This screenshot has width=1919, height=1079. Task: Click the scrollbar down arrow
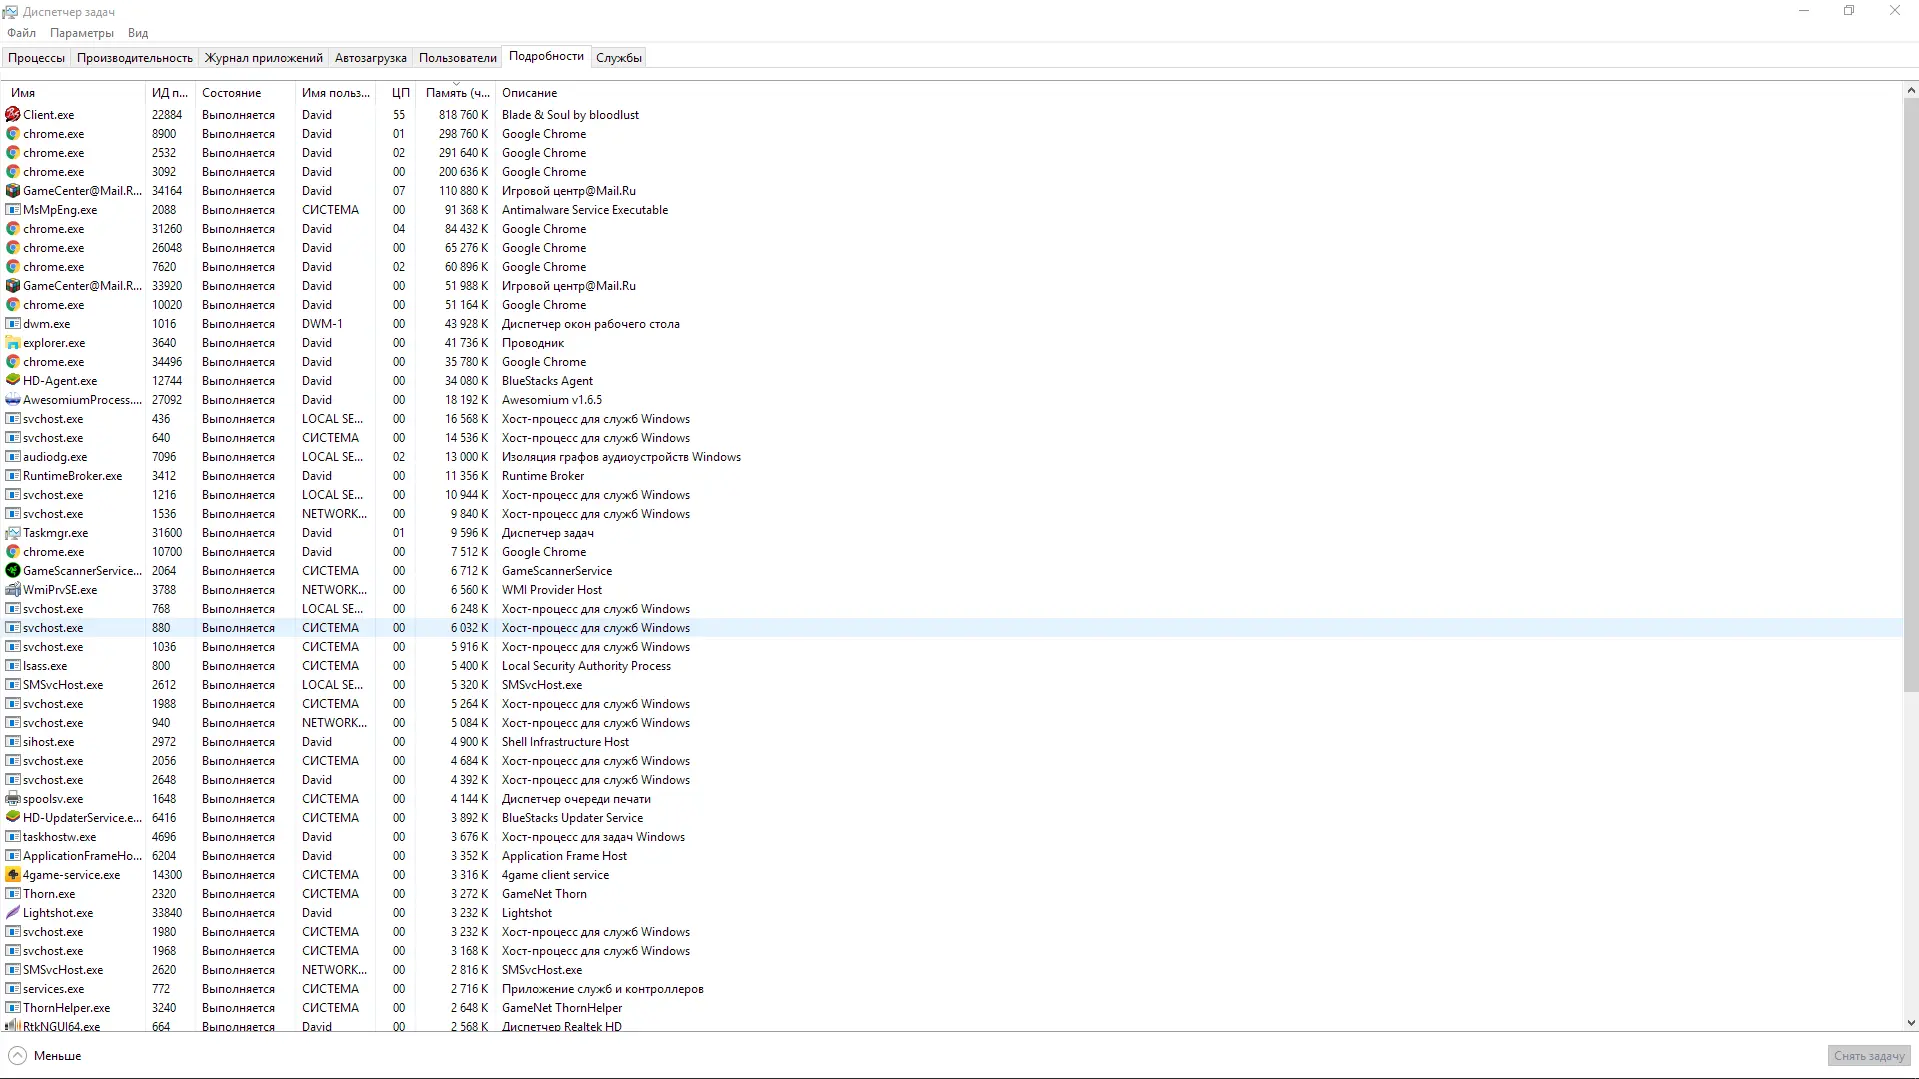tap(1911, 1023)
